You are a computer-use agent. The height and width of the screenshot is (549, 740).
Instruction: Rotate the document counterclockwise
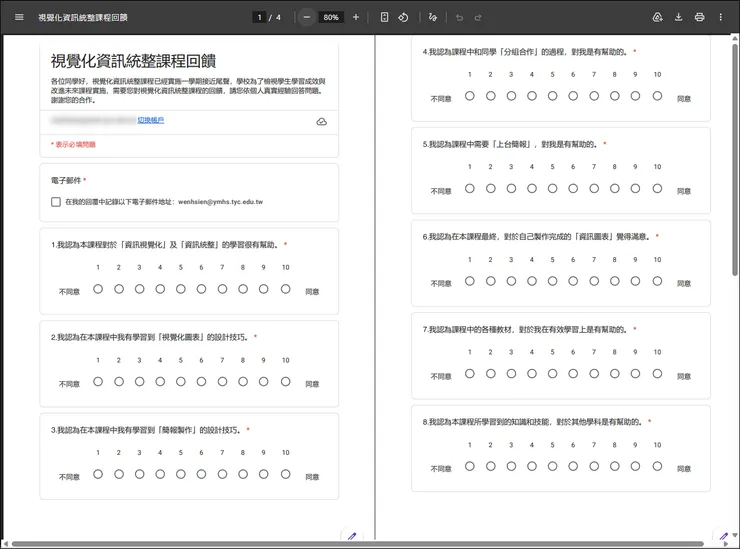point(403,17)
